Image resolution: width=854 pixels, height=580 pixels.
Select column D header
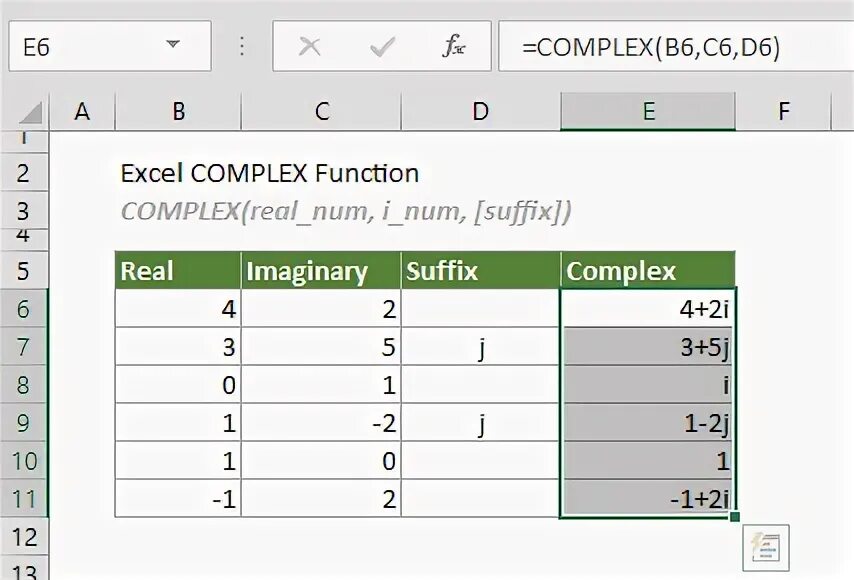[480, 112]
